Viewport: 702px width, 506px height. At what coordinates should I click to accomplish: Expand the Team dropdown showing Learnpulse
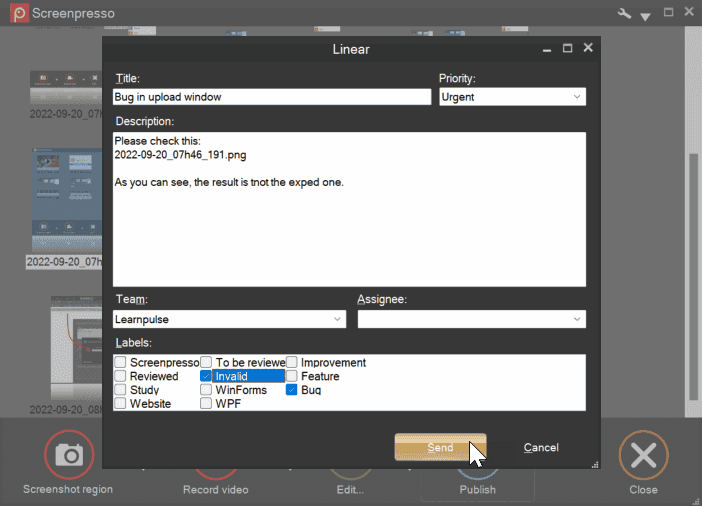point(230,319)
